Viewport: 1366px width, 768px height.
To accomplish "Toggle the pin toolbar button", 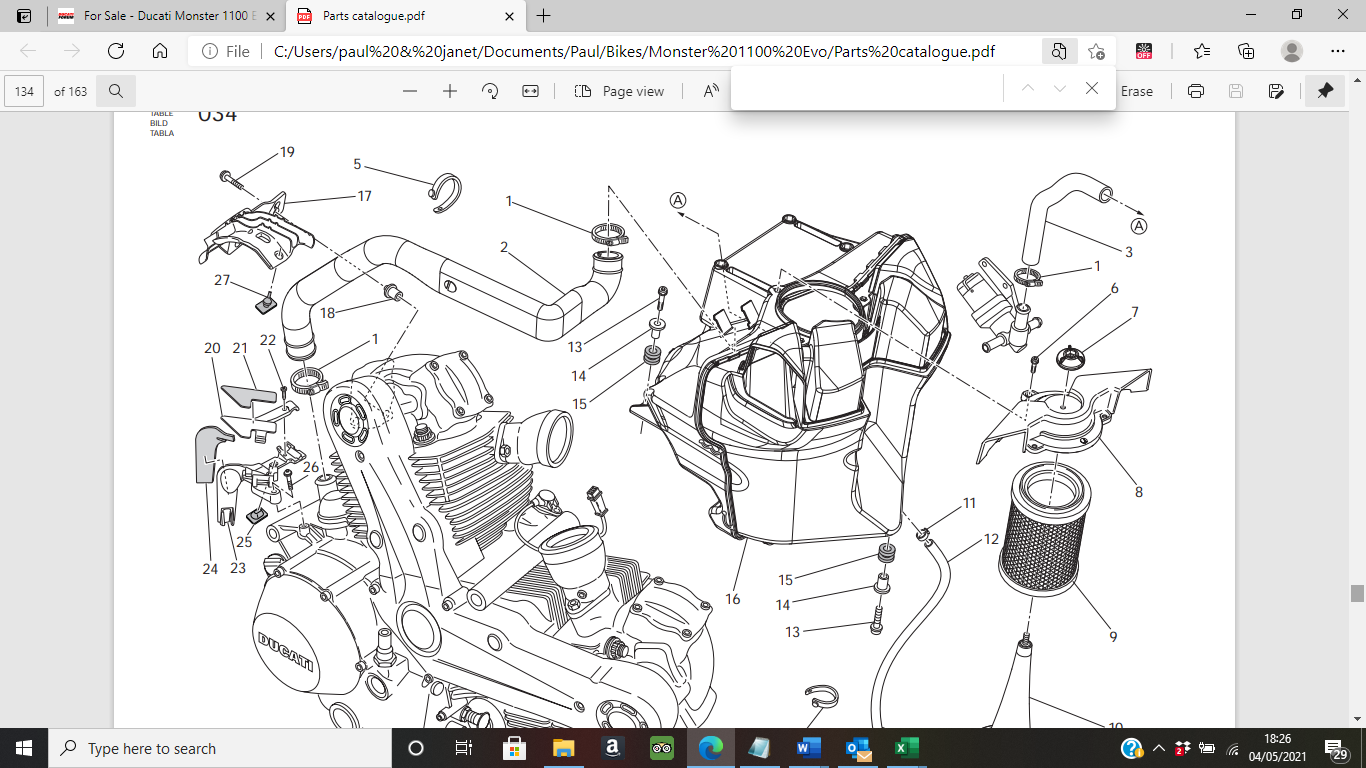I will 1325,91.
